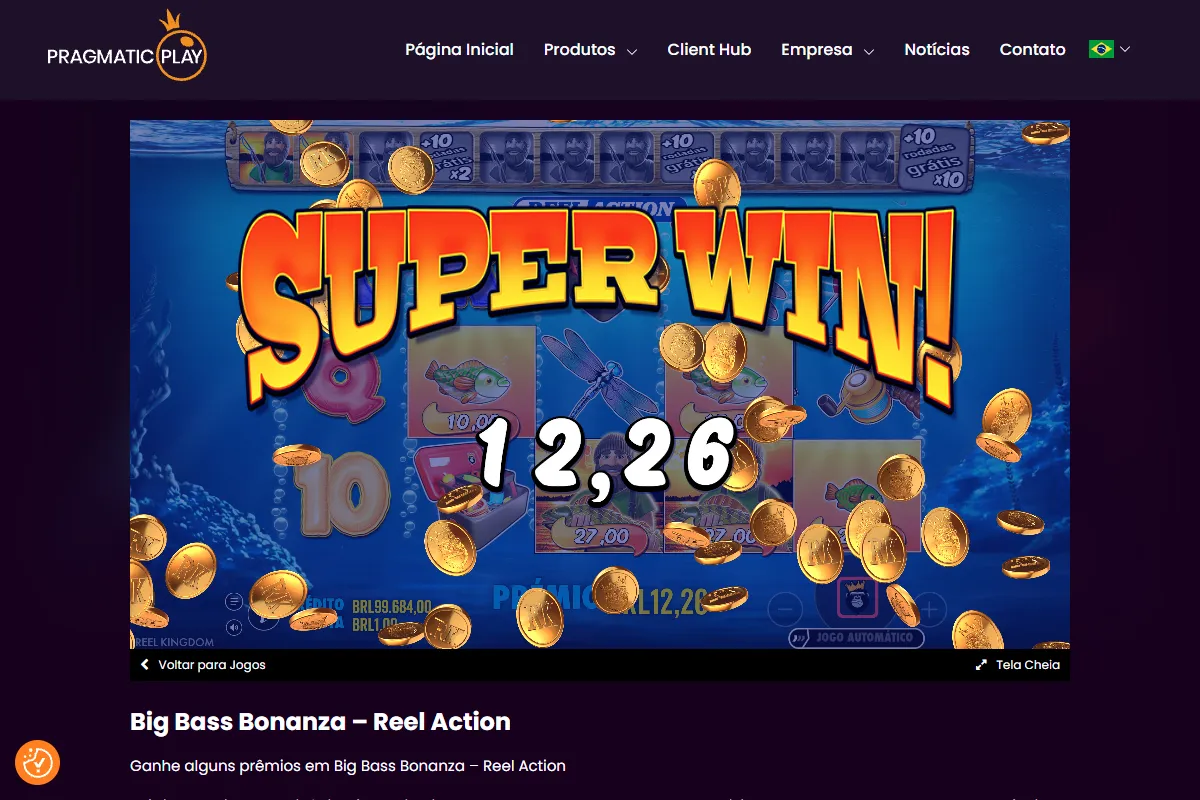The width and height of the screenshot is (1200, 800).
Task: Click the purple spin button icon
Action: (x=857, y=597)
